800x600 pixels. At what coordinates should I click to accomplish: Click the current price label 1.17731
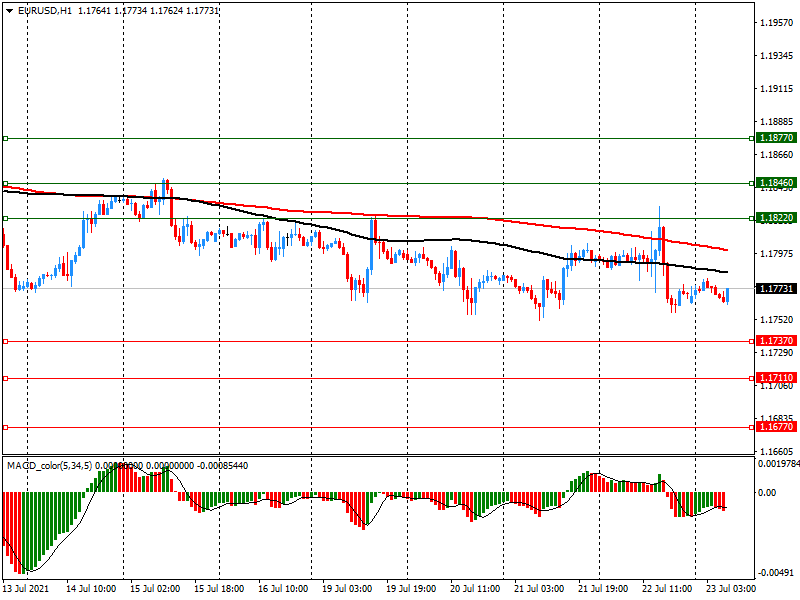coord(777,289)
